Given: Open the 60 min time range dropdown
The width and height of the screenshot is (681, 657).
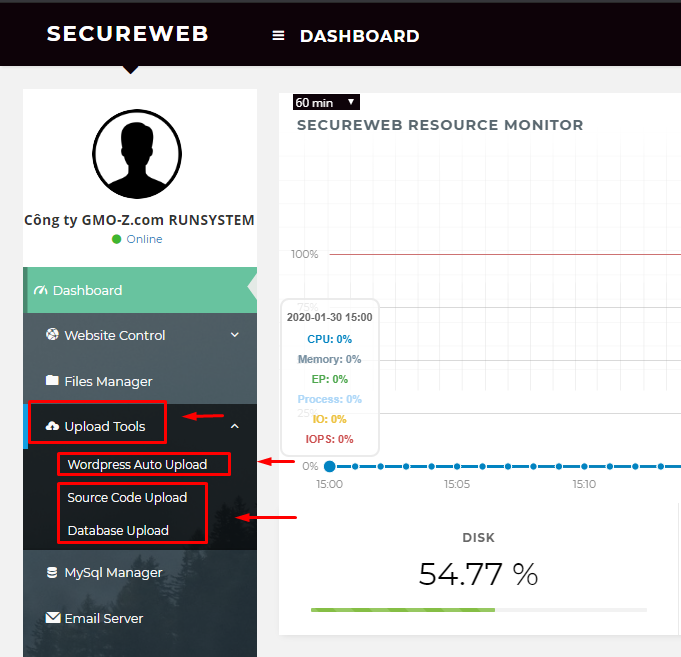Looking at the screenshot, I should 326,102.
